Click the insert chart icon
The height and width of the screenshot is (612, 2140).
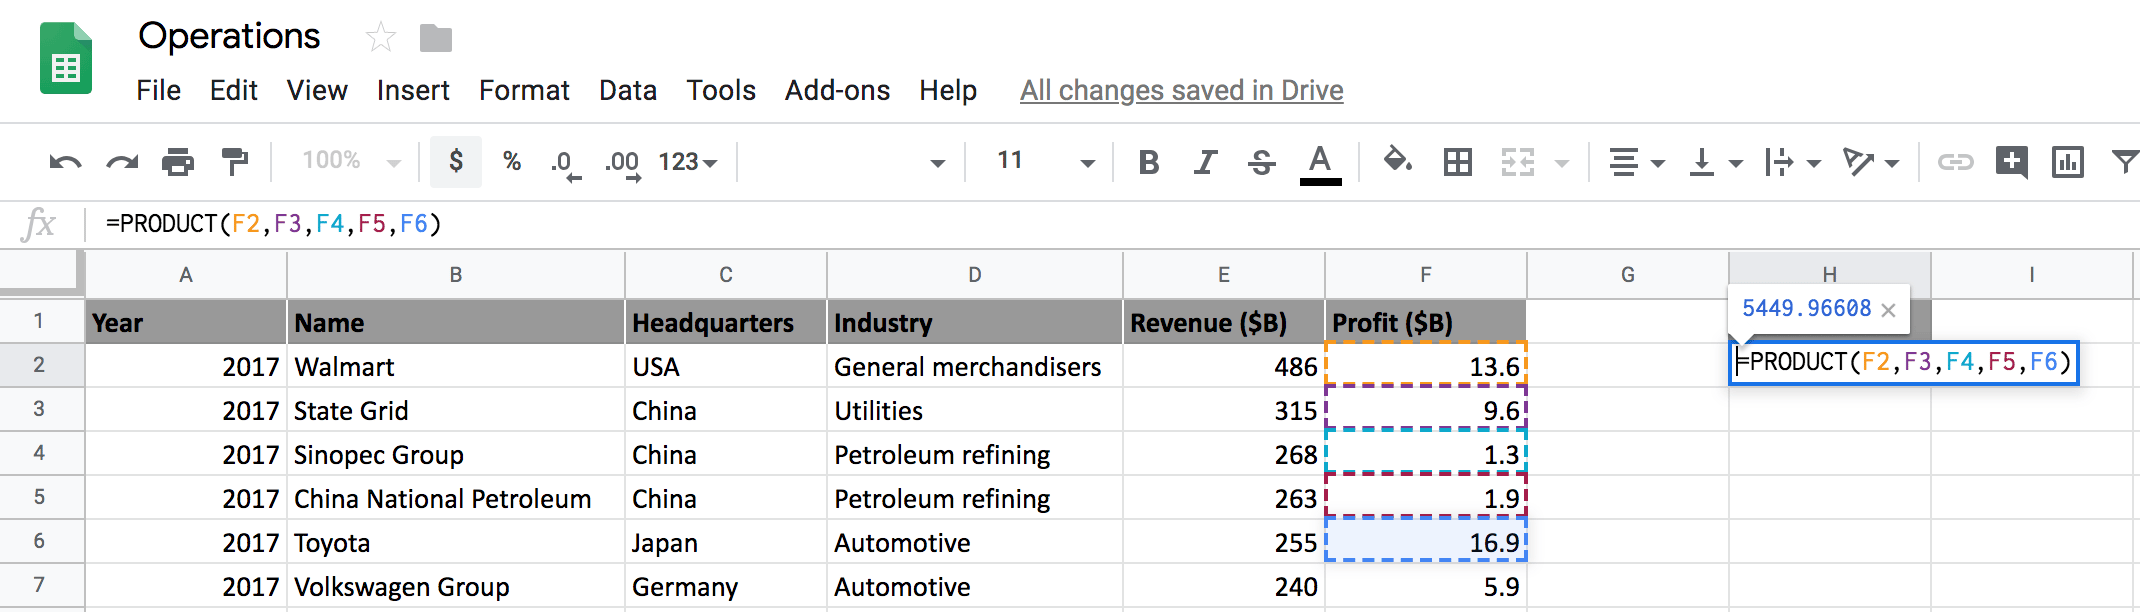pos(2067,162)
